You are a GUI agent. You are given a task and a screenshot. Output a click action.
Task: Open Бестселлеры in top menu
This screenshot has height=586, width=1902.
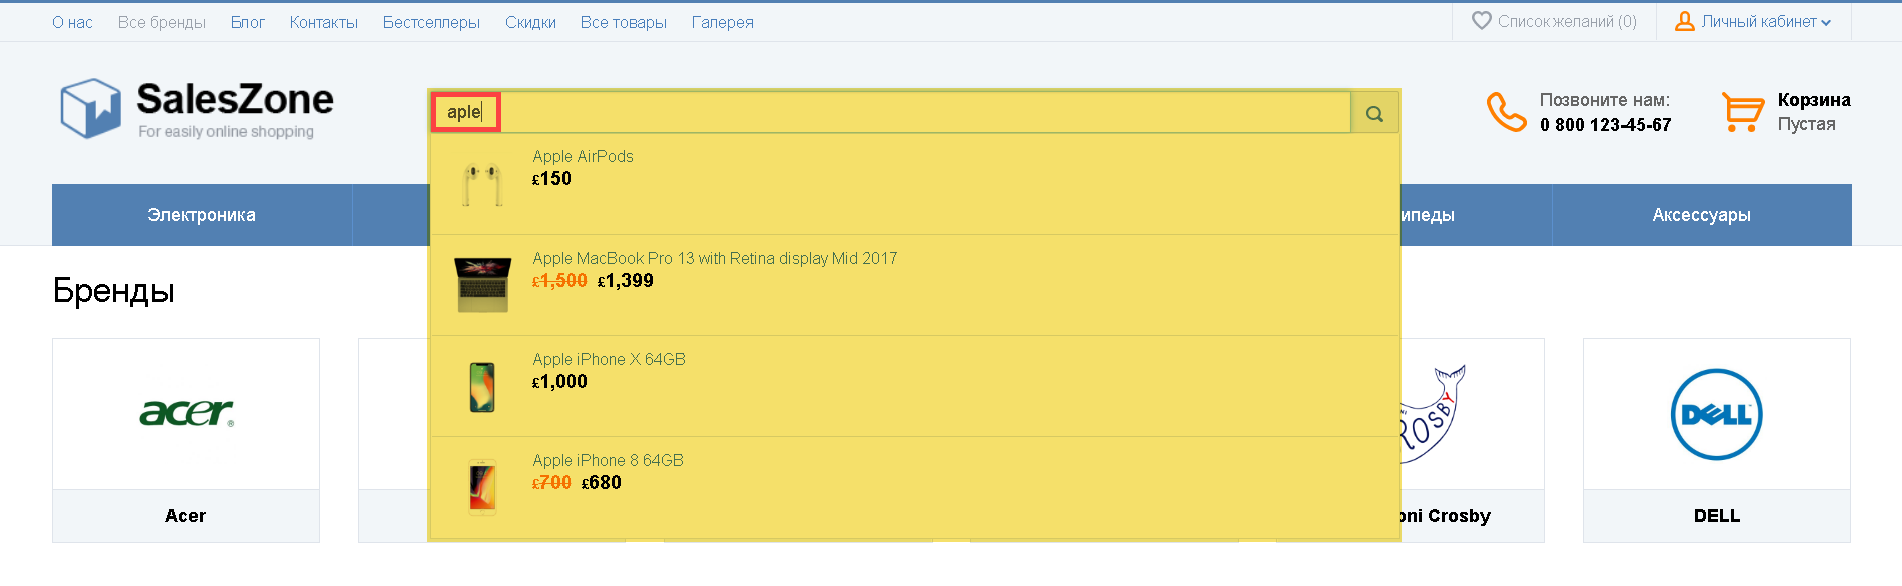(431, 22)
